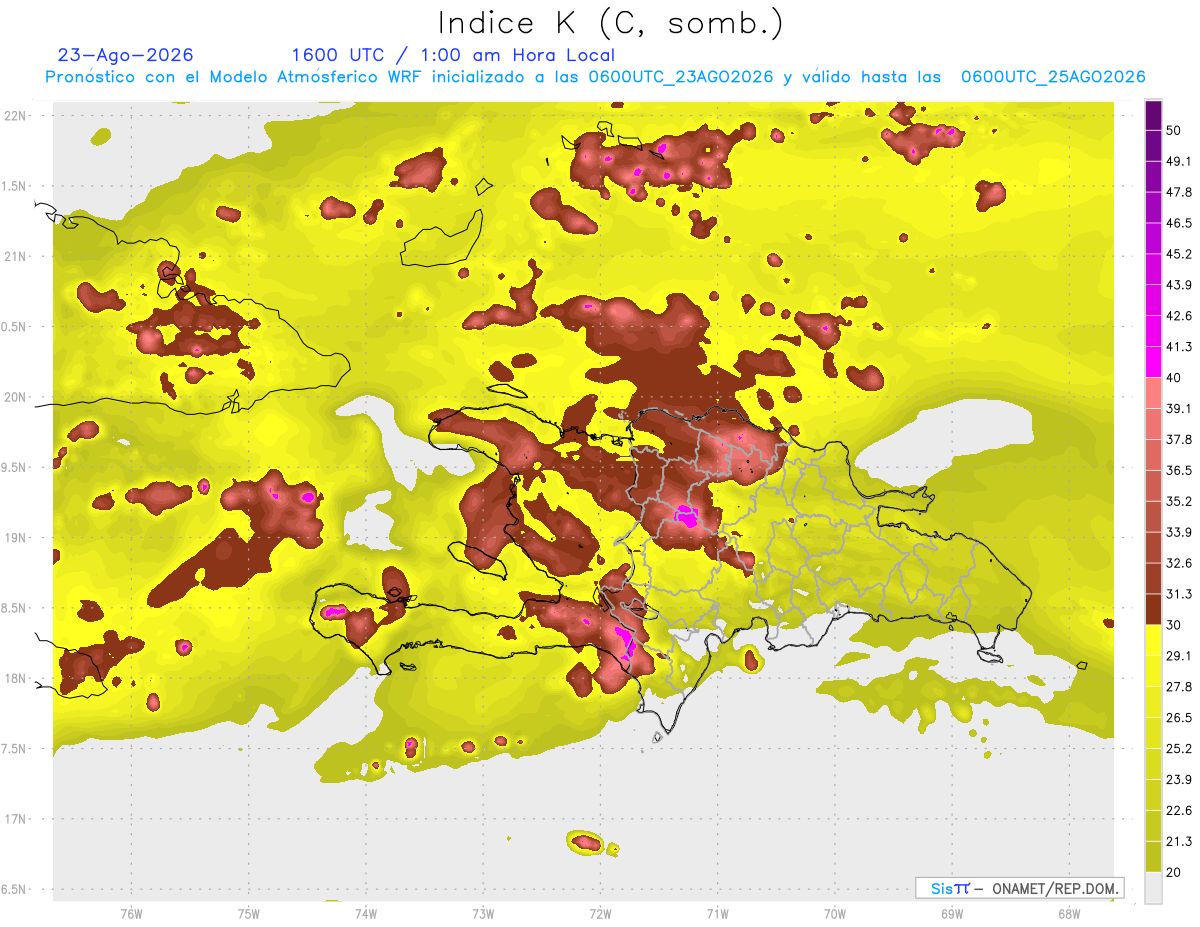Click the time label "1600 UTC / 1:00 am Hora Local"

pyautogui.click(x=453, y=55)
